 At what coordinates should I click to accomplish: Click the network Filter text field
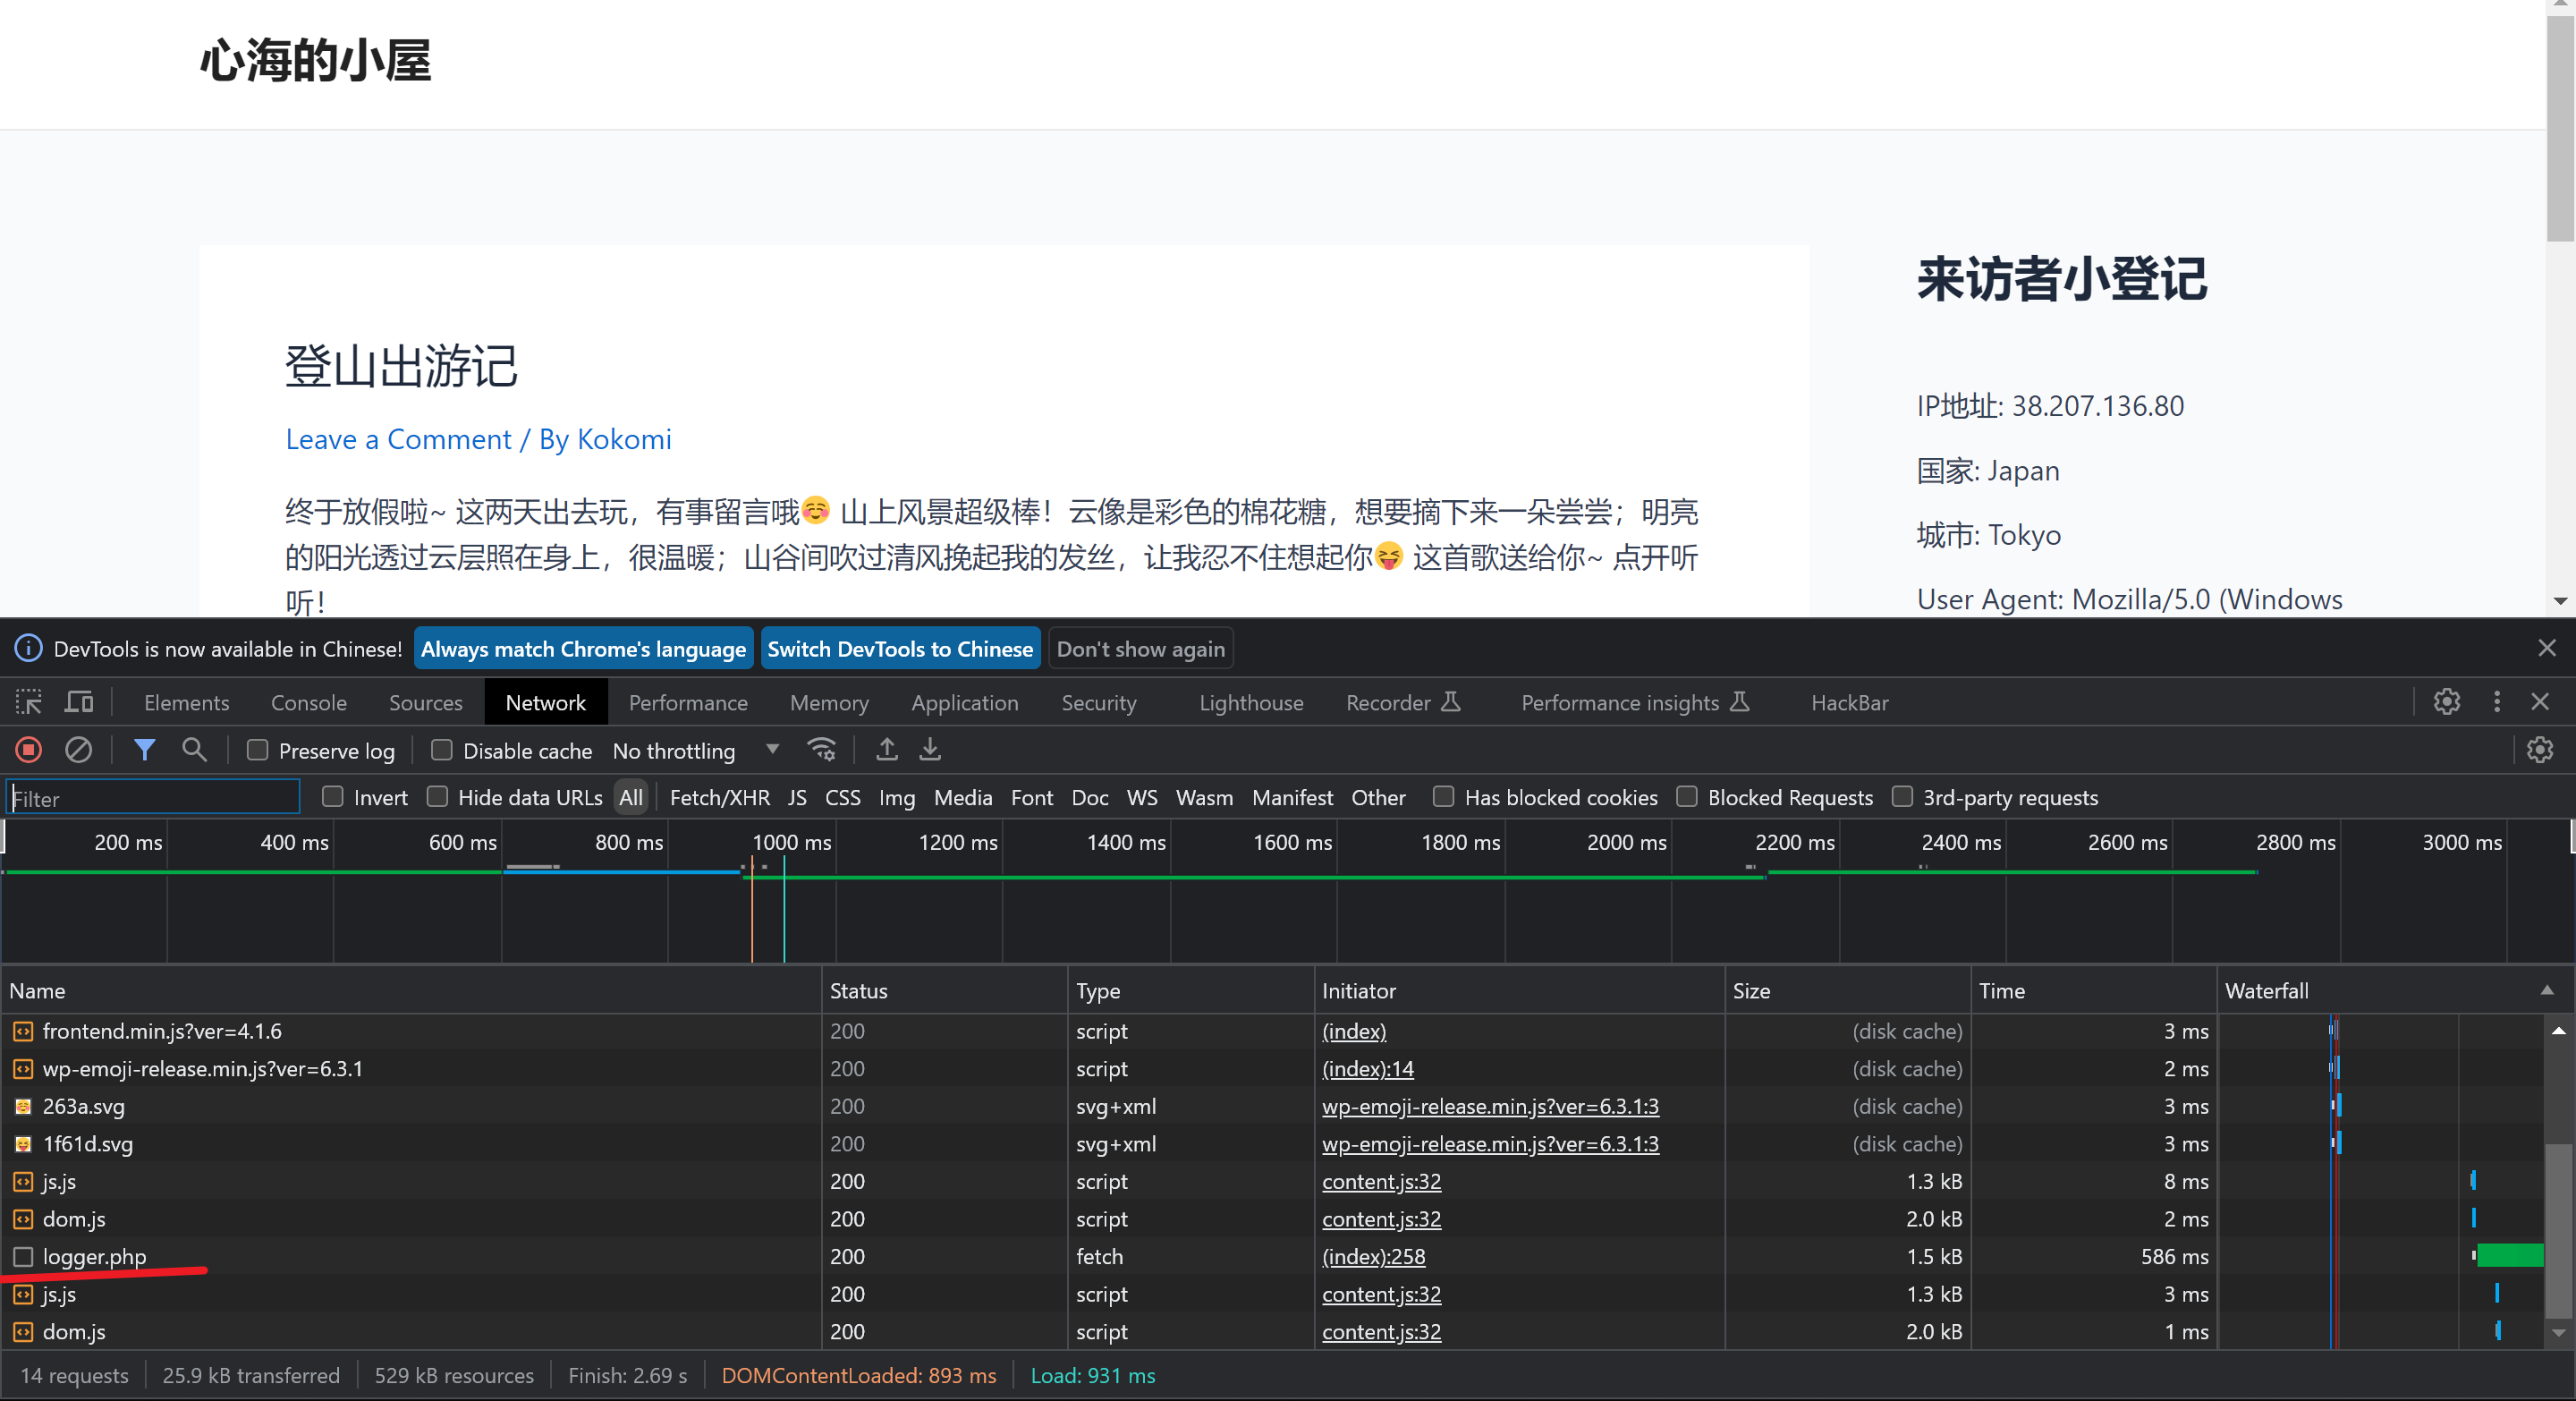[153, 798]
